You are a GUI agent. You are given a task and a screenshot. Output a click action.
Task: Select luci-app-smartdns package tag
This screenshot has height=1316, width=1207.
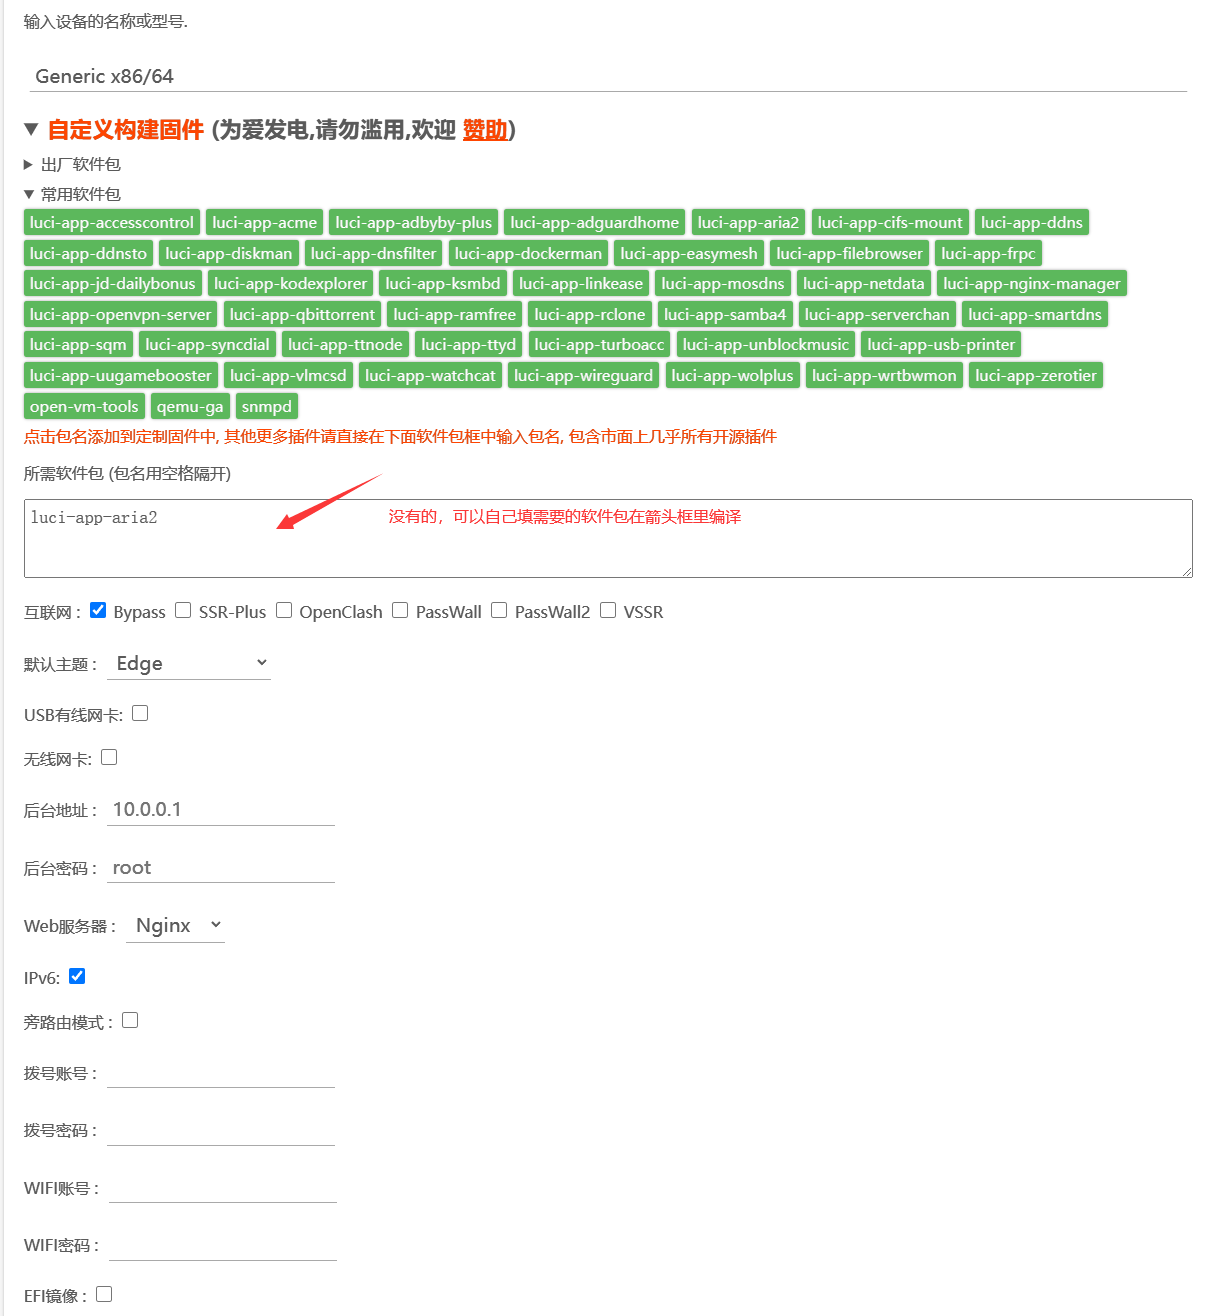click(1035, 314)
